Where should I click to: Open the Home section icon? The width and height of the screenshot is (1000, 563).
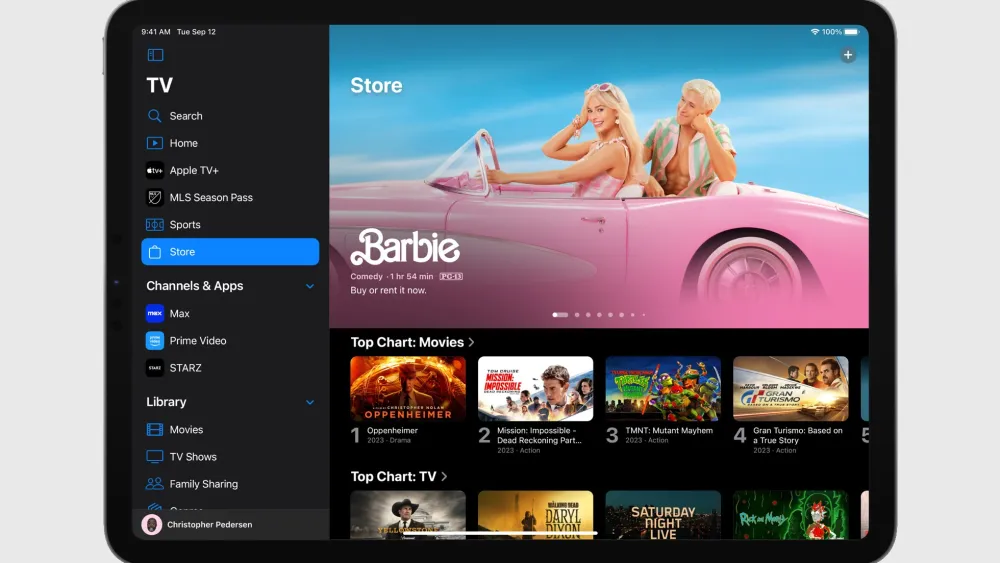point(155,143)
